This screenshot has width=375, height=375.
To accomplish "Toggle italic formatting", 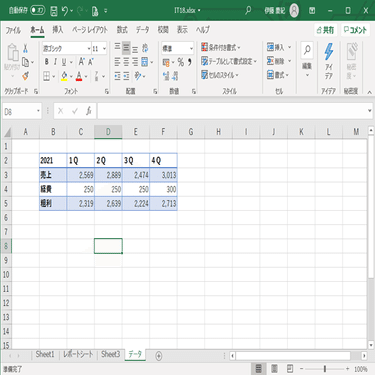I will [55, 62].
